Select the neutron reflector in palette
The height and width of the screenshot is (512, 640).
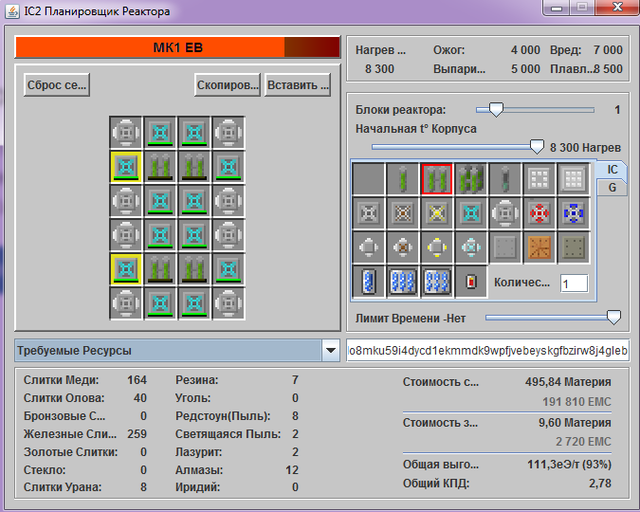[x=539, y=178]
